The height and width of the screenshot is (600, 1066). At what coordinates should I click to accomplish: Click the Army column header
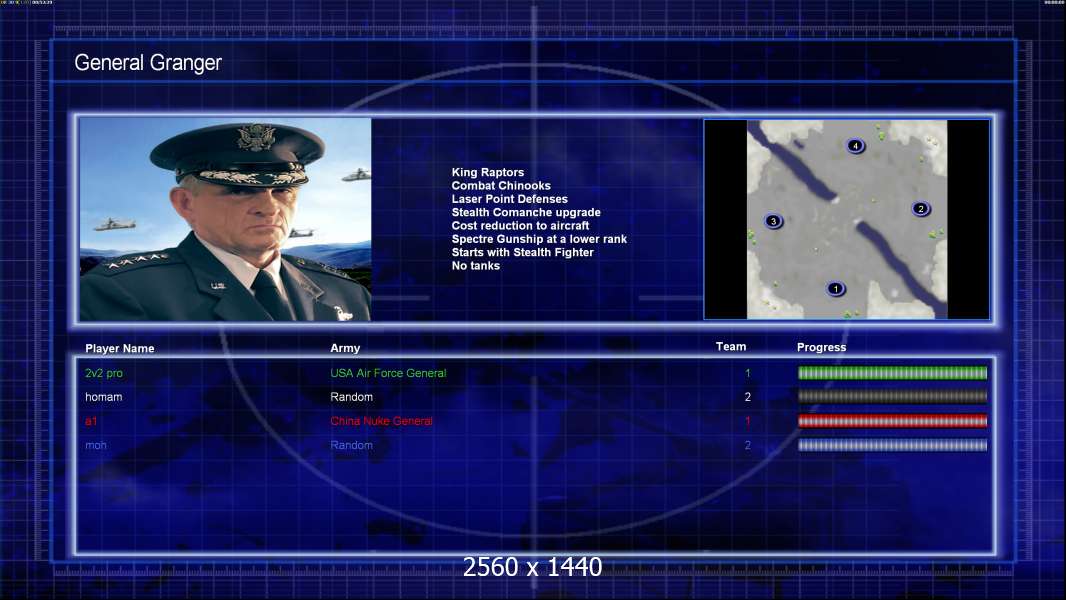[345, 348]
